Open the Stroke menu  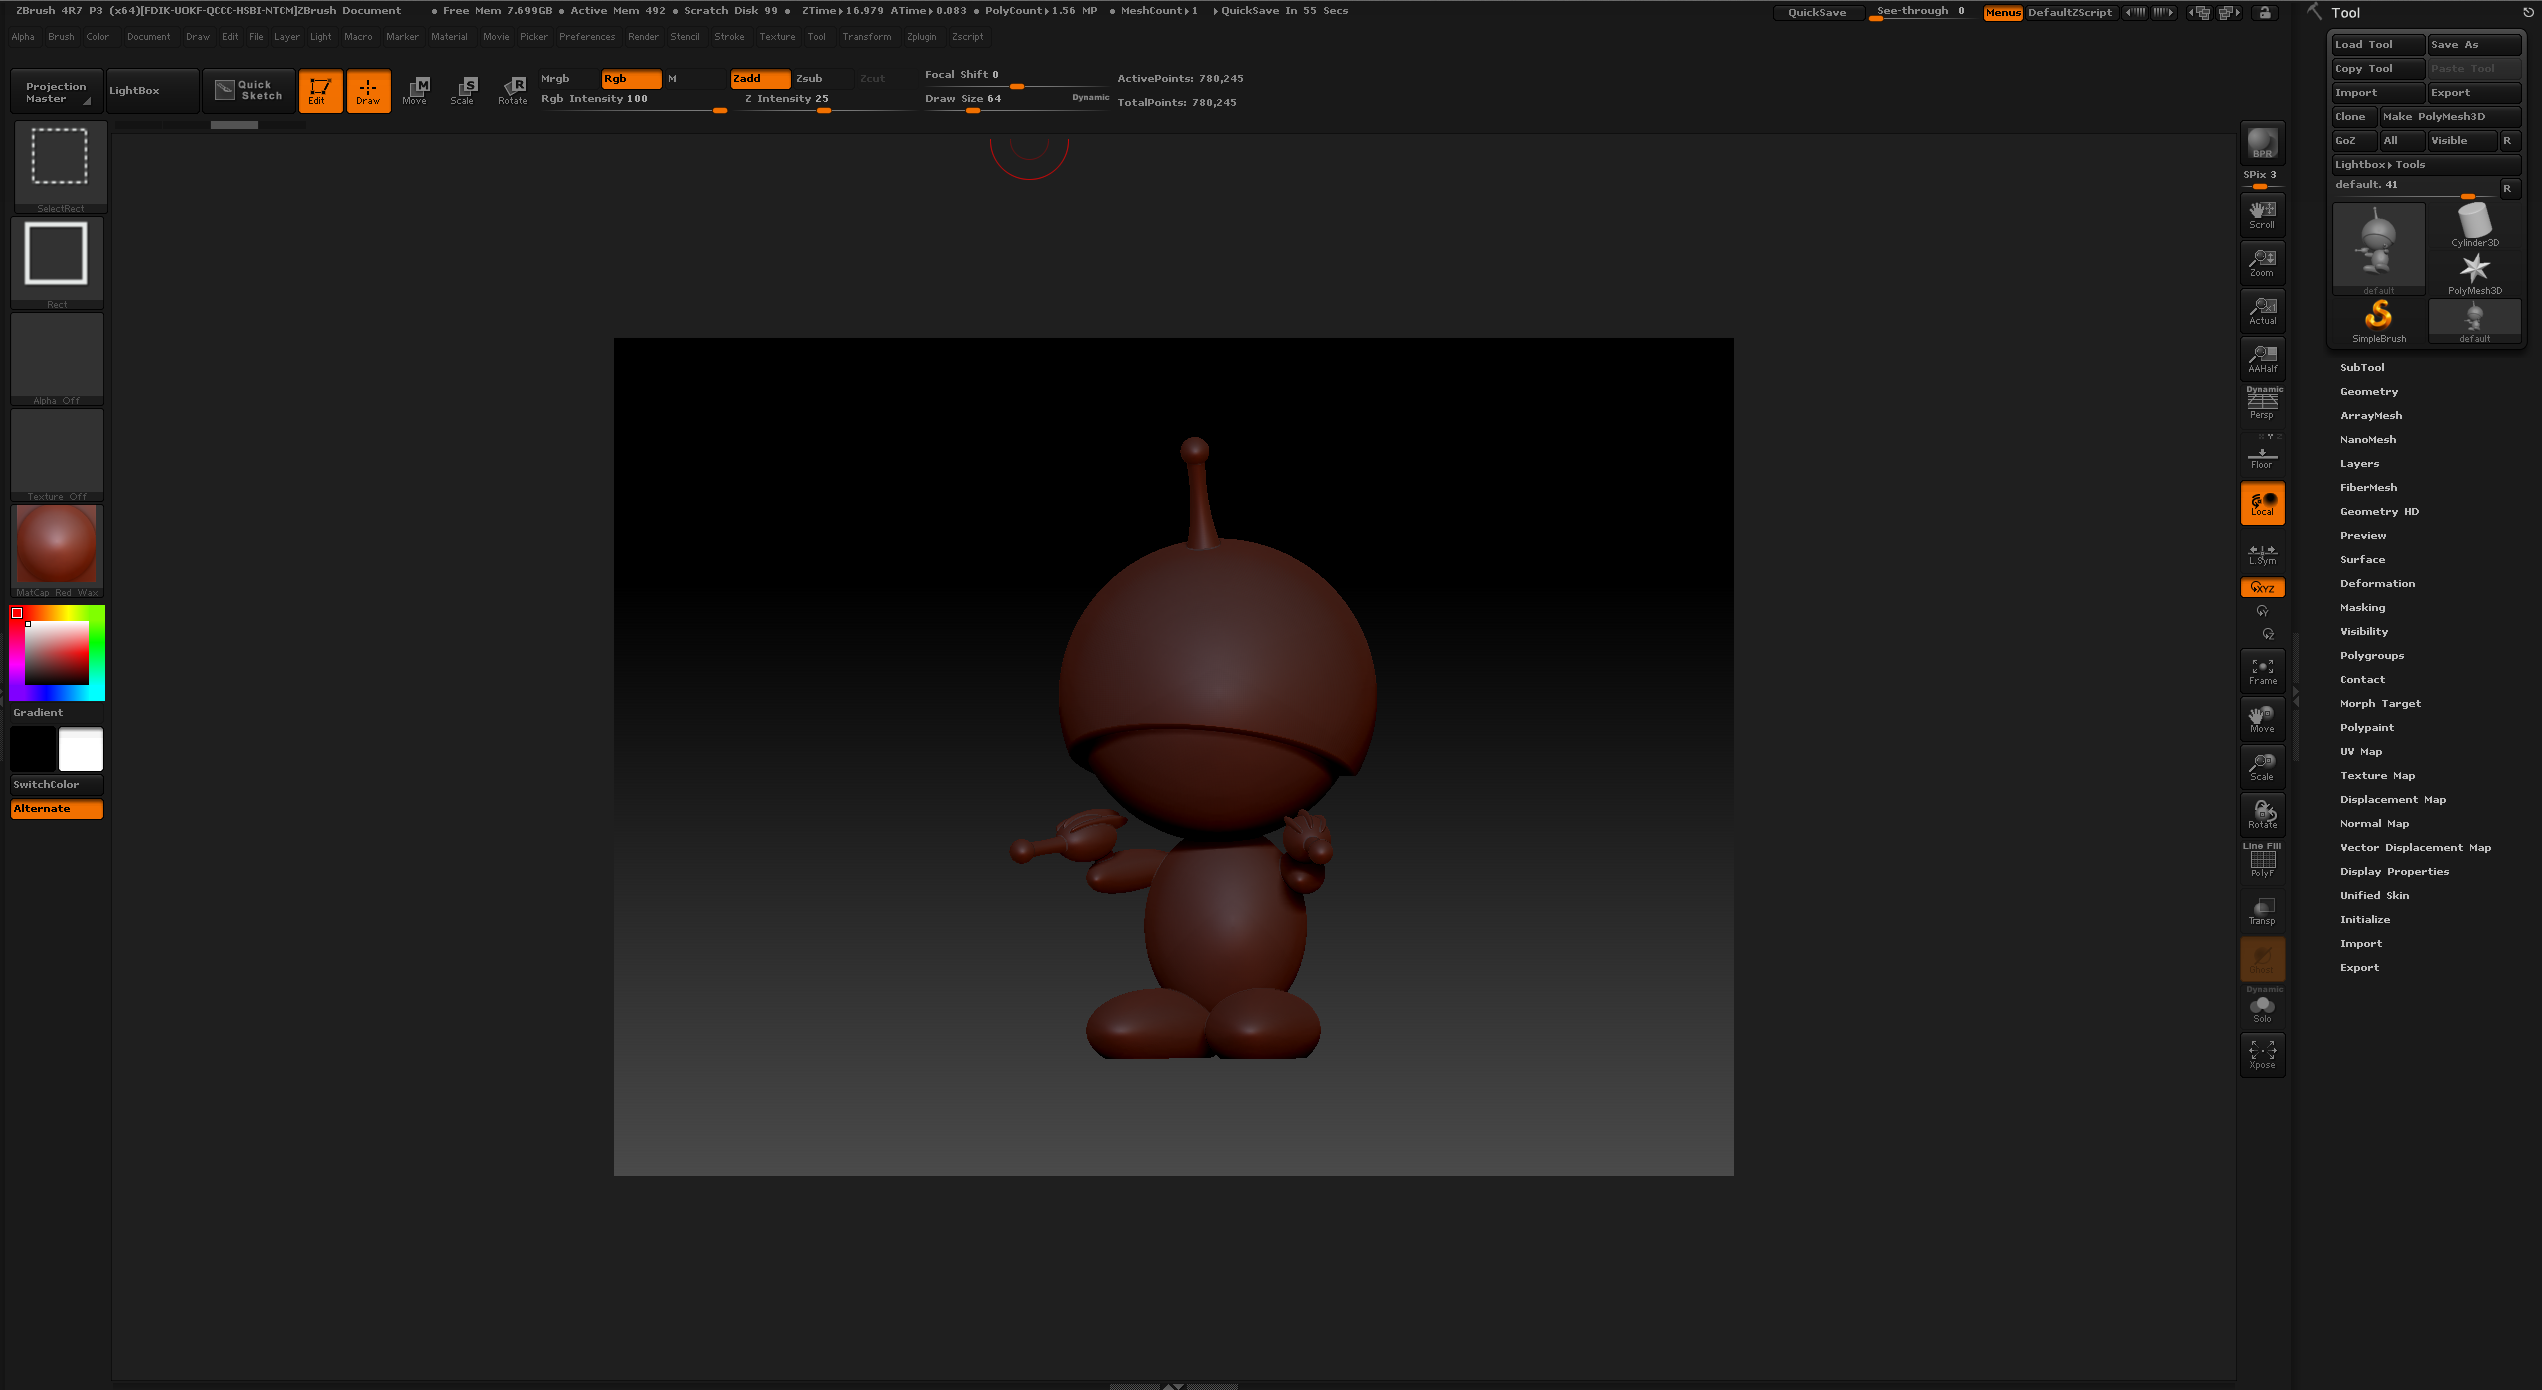(x=729, y=37)
